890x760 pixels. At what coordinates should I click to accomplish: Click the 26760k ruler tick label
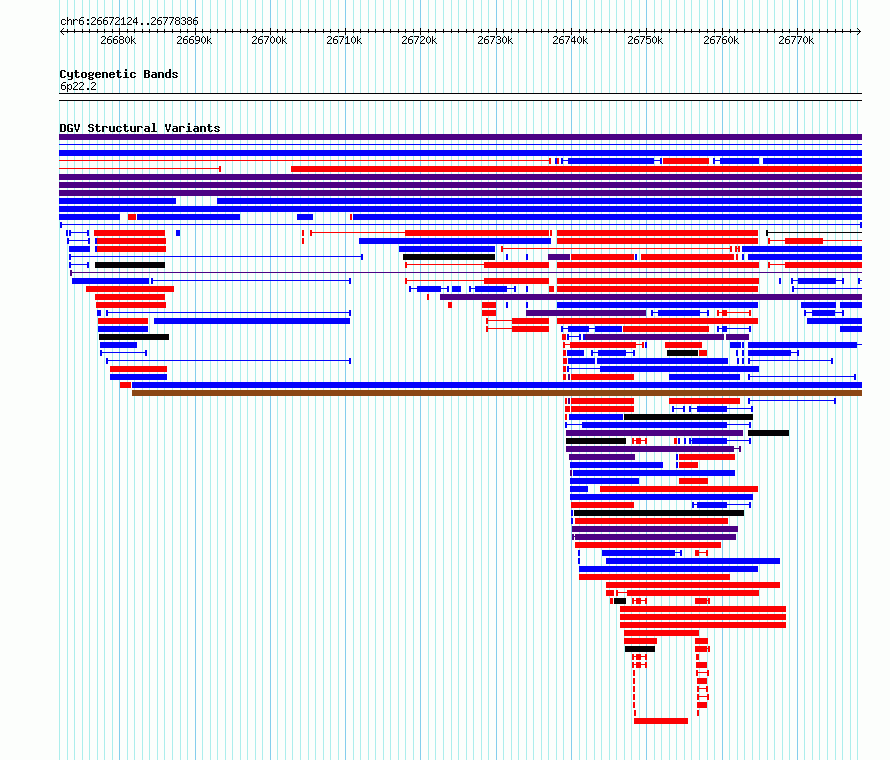click(721, 40)
